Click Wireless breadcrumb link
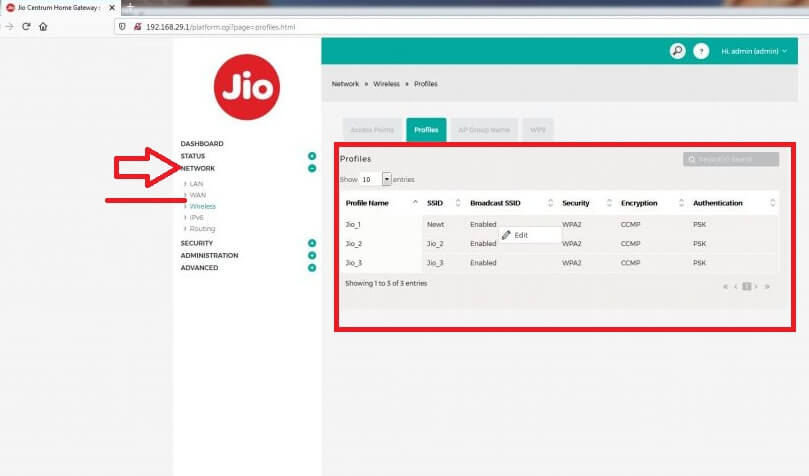This screenshot has width=809, height=476. (386, 84)
